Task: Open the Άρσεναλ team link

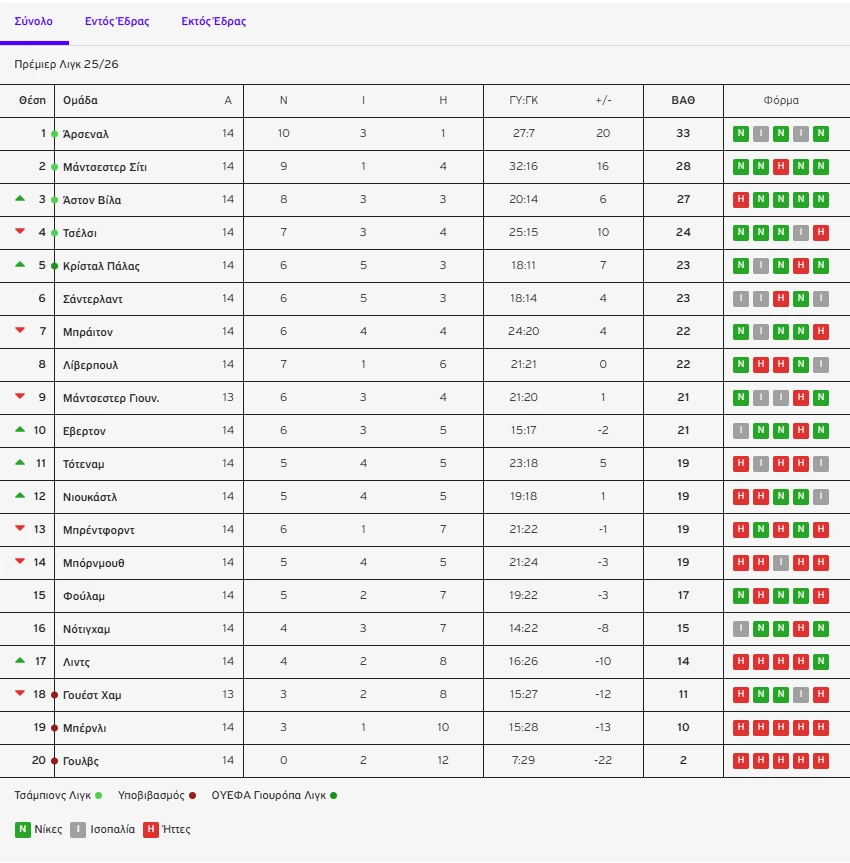Action: (86, 134)
